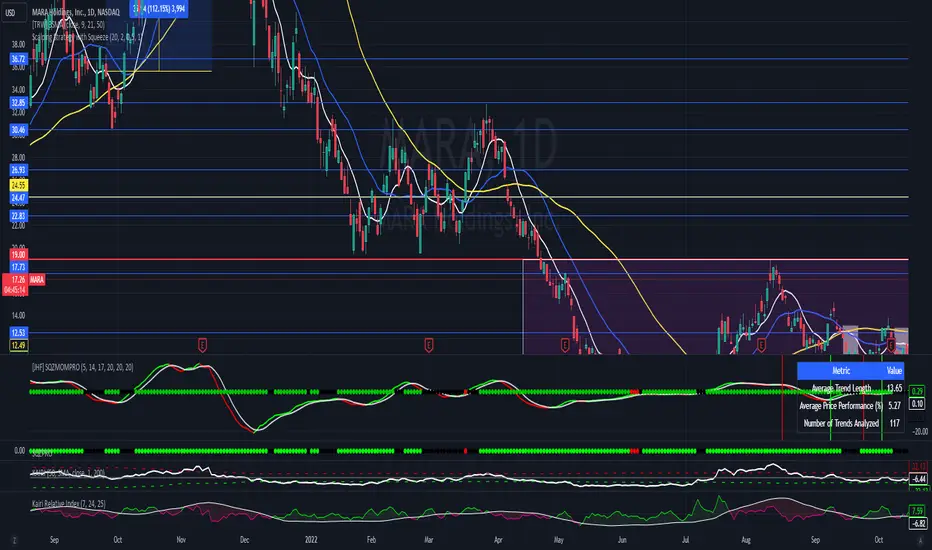Click the 5.27 table value

[x=894, y=406]
